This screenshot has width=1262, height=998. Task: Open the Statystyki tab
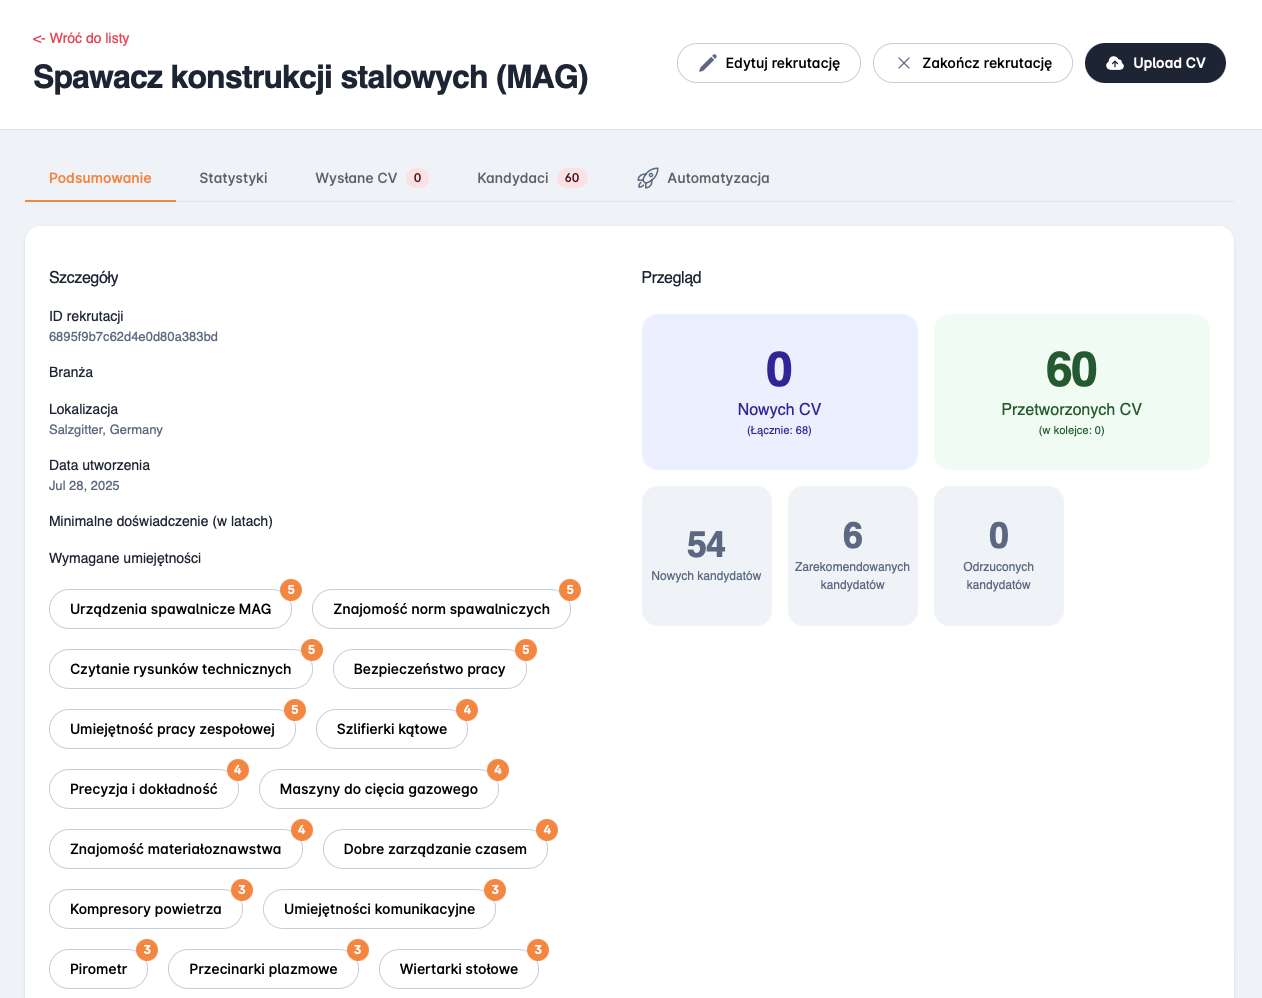(233, 178)
